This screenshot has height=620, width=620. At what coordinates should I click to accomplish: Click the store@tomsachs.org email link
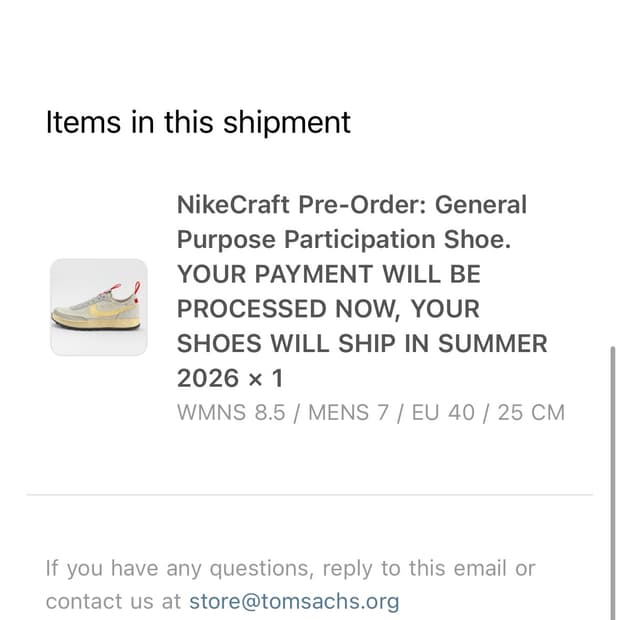click(294, 601)
